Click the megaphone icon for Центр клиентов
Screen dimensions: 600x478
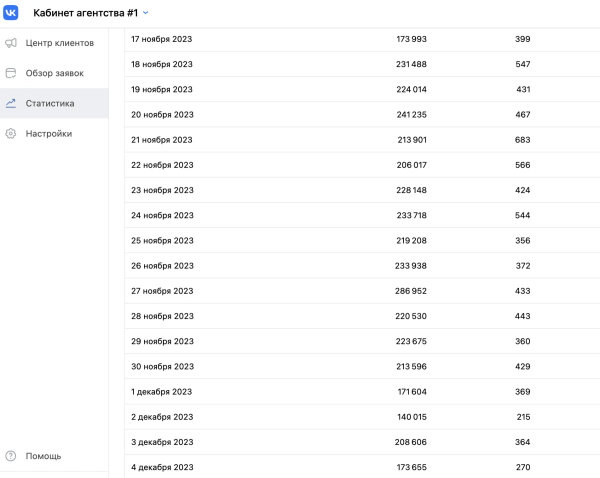pyautogui.click(x=11, y=43)
